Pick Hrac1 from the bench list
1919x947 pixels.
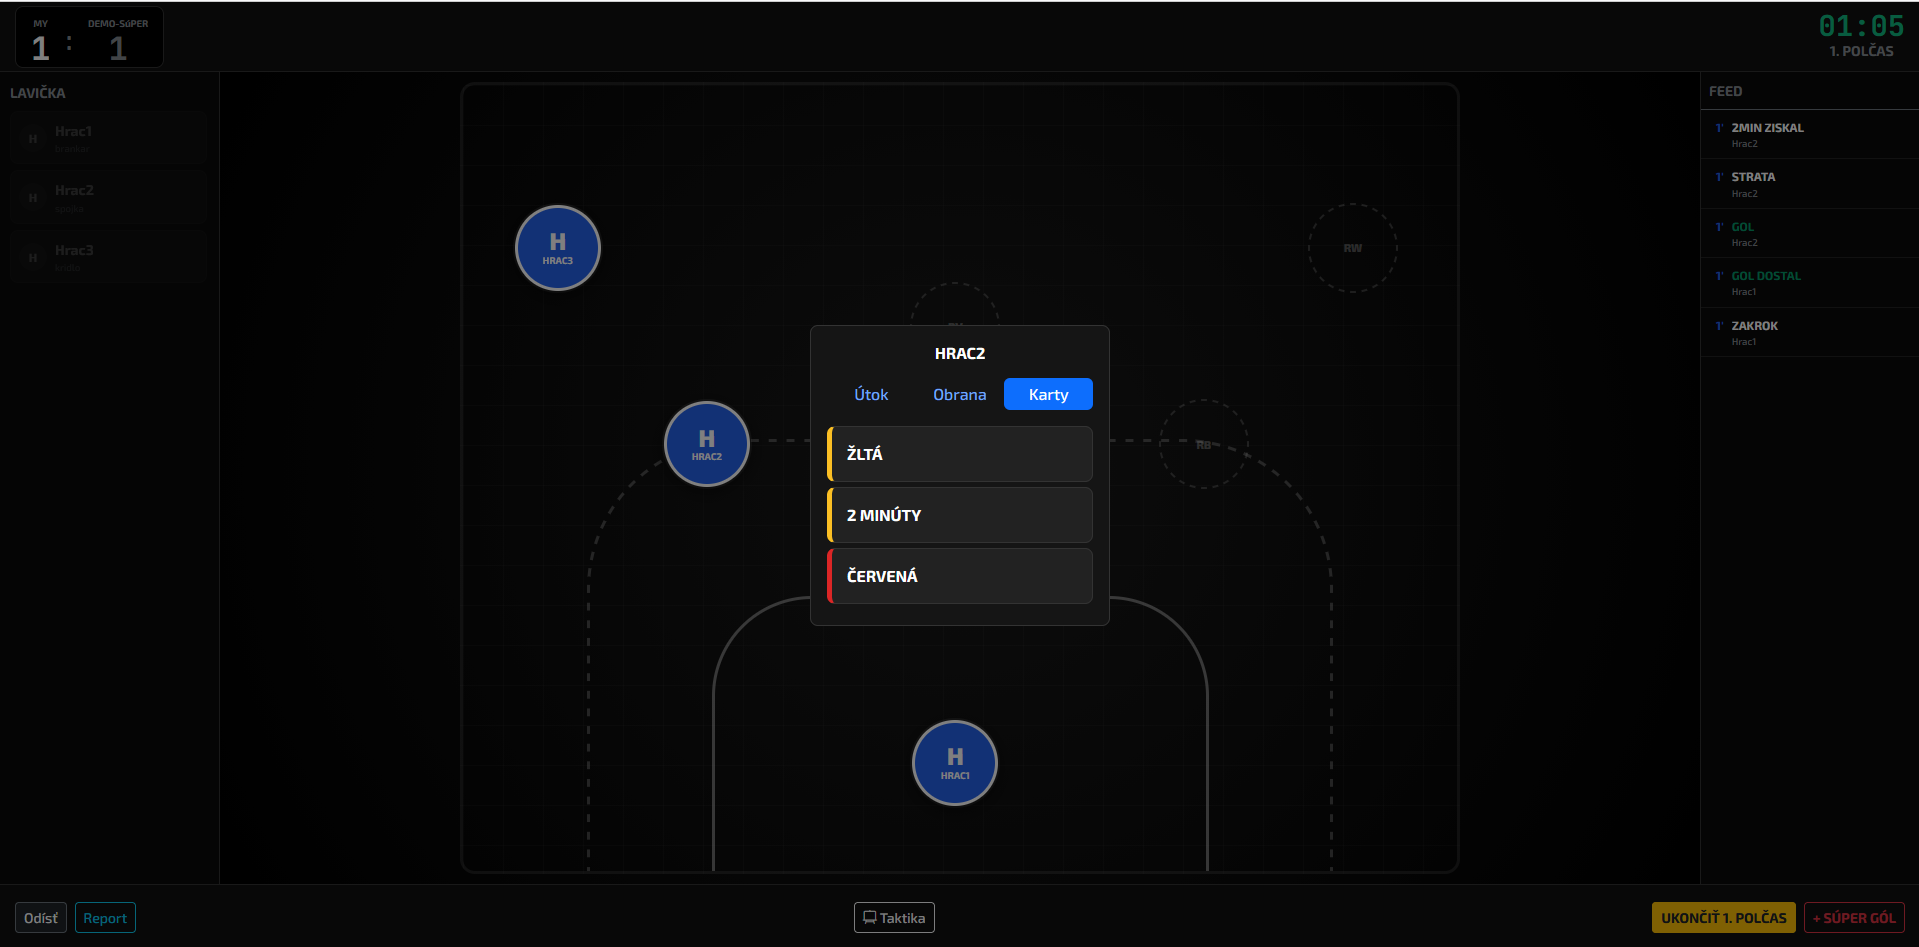(109, 138)
